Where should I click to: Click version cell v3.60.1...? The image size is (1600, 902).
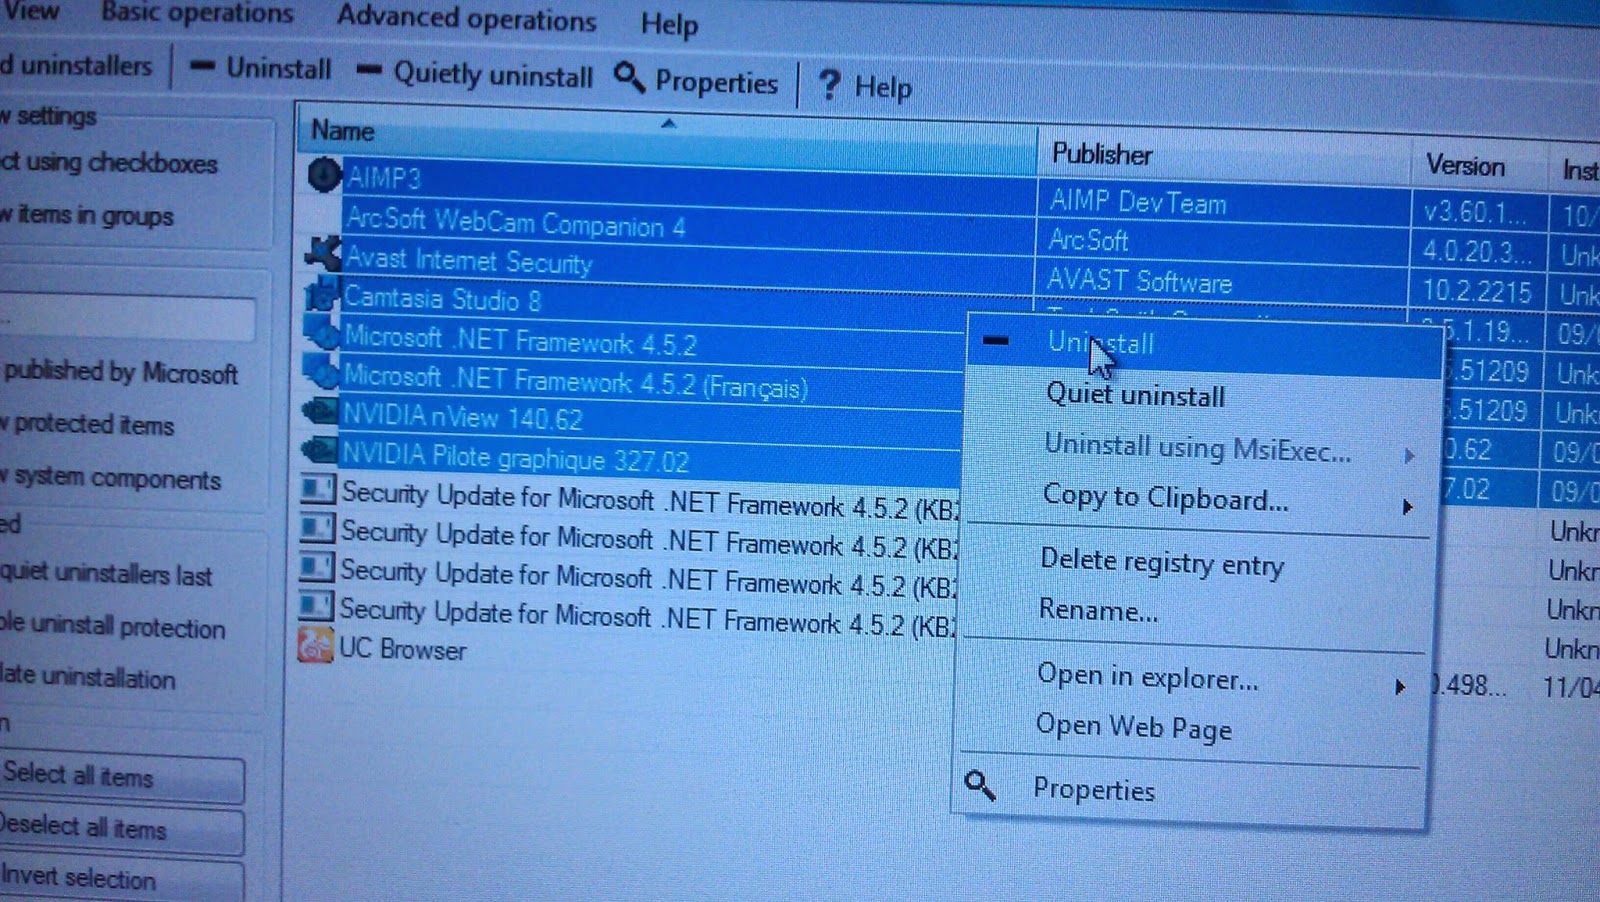pos(1474,212)
